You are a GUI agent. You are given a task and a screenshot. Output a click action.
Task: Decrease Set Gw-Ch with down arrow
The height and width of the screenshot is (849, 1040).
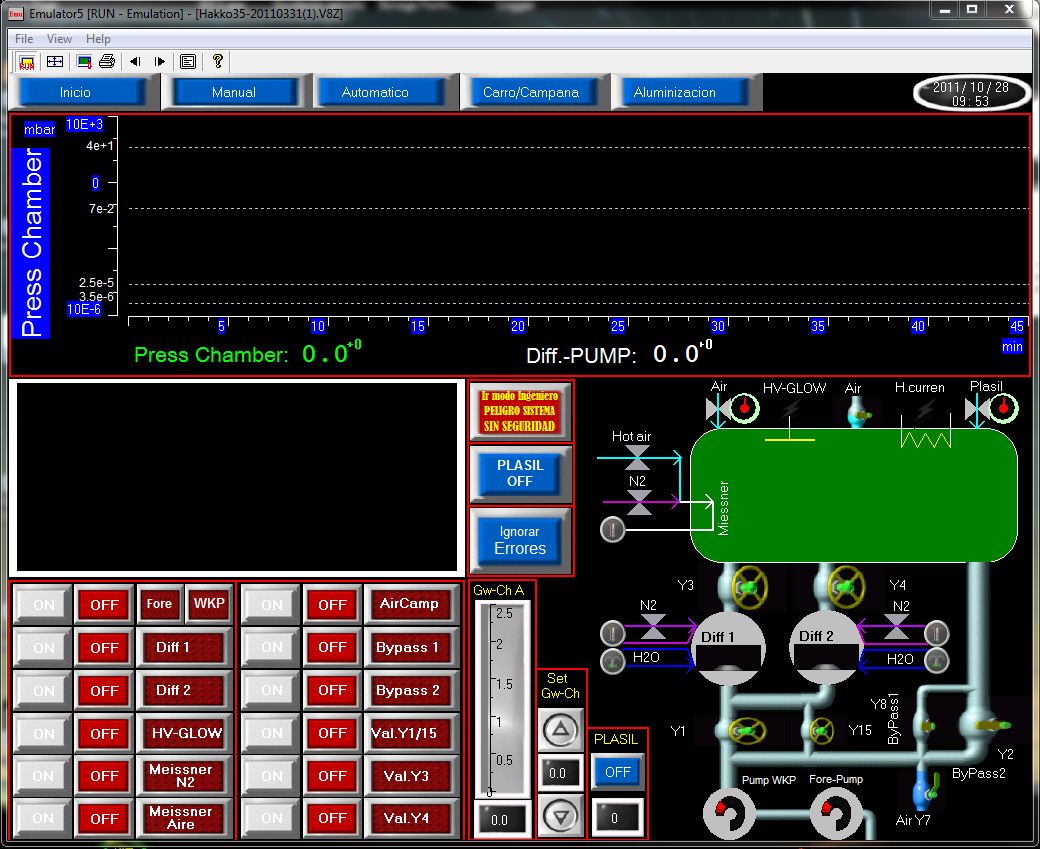pos(561,815)
